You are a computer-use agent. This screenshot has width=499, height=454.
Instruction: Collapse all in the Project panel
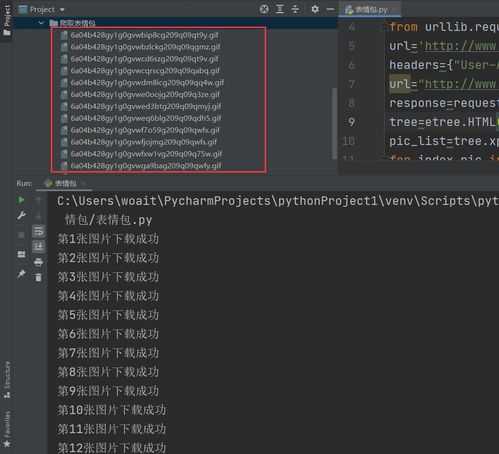click(x=295, y=9)
